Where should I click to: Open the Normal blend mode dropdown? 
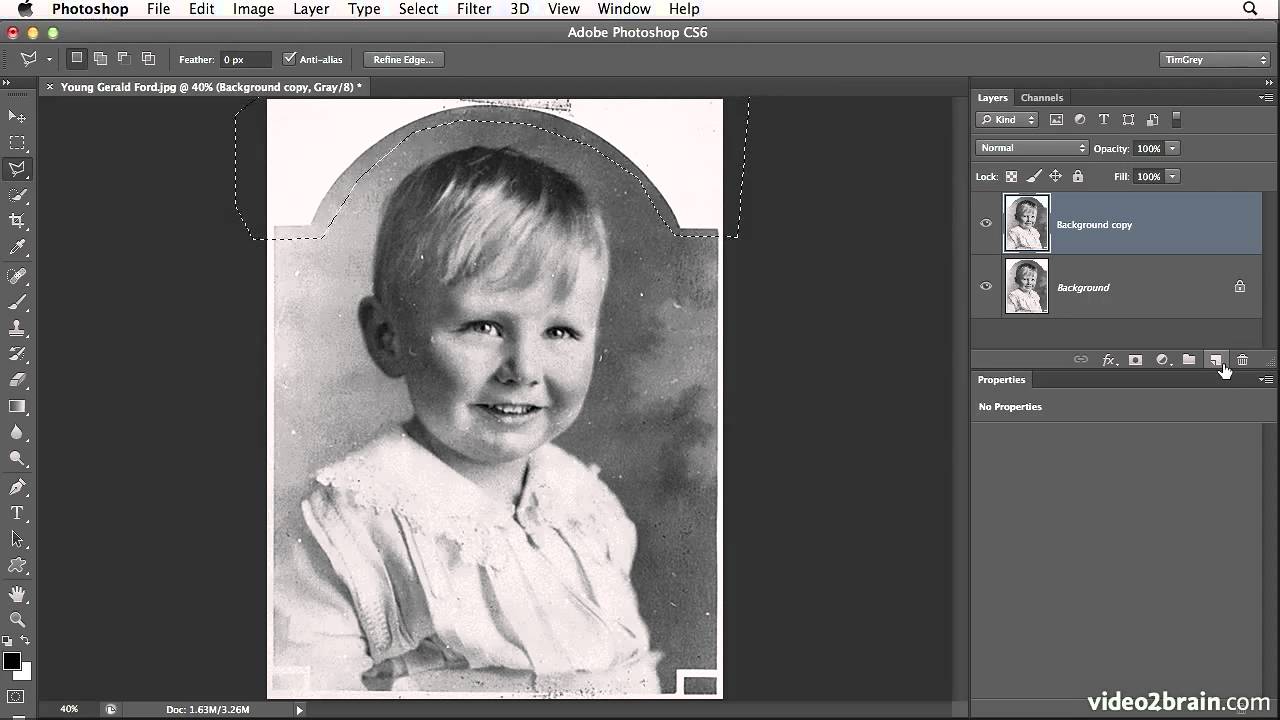click(1032, 148)
